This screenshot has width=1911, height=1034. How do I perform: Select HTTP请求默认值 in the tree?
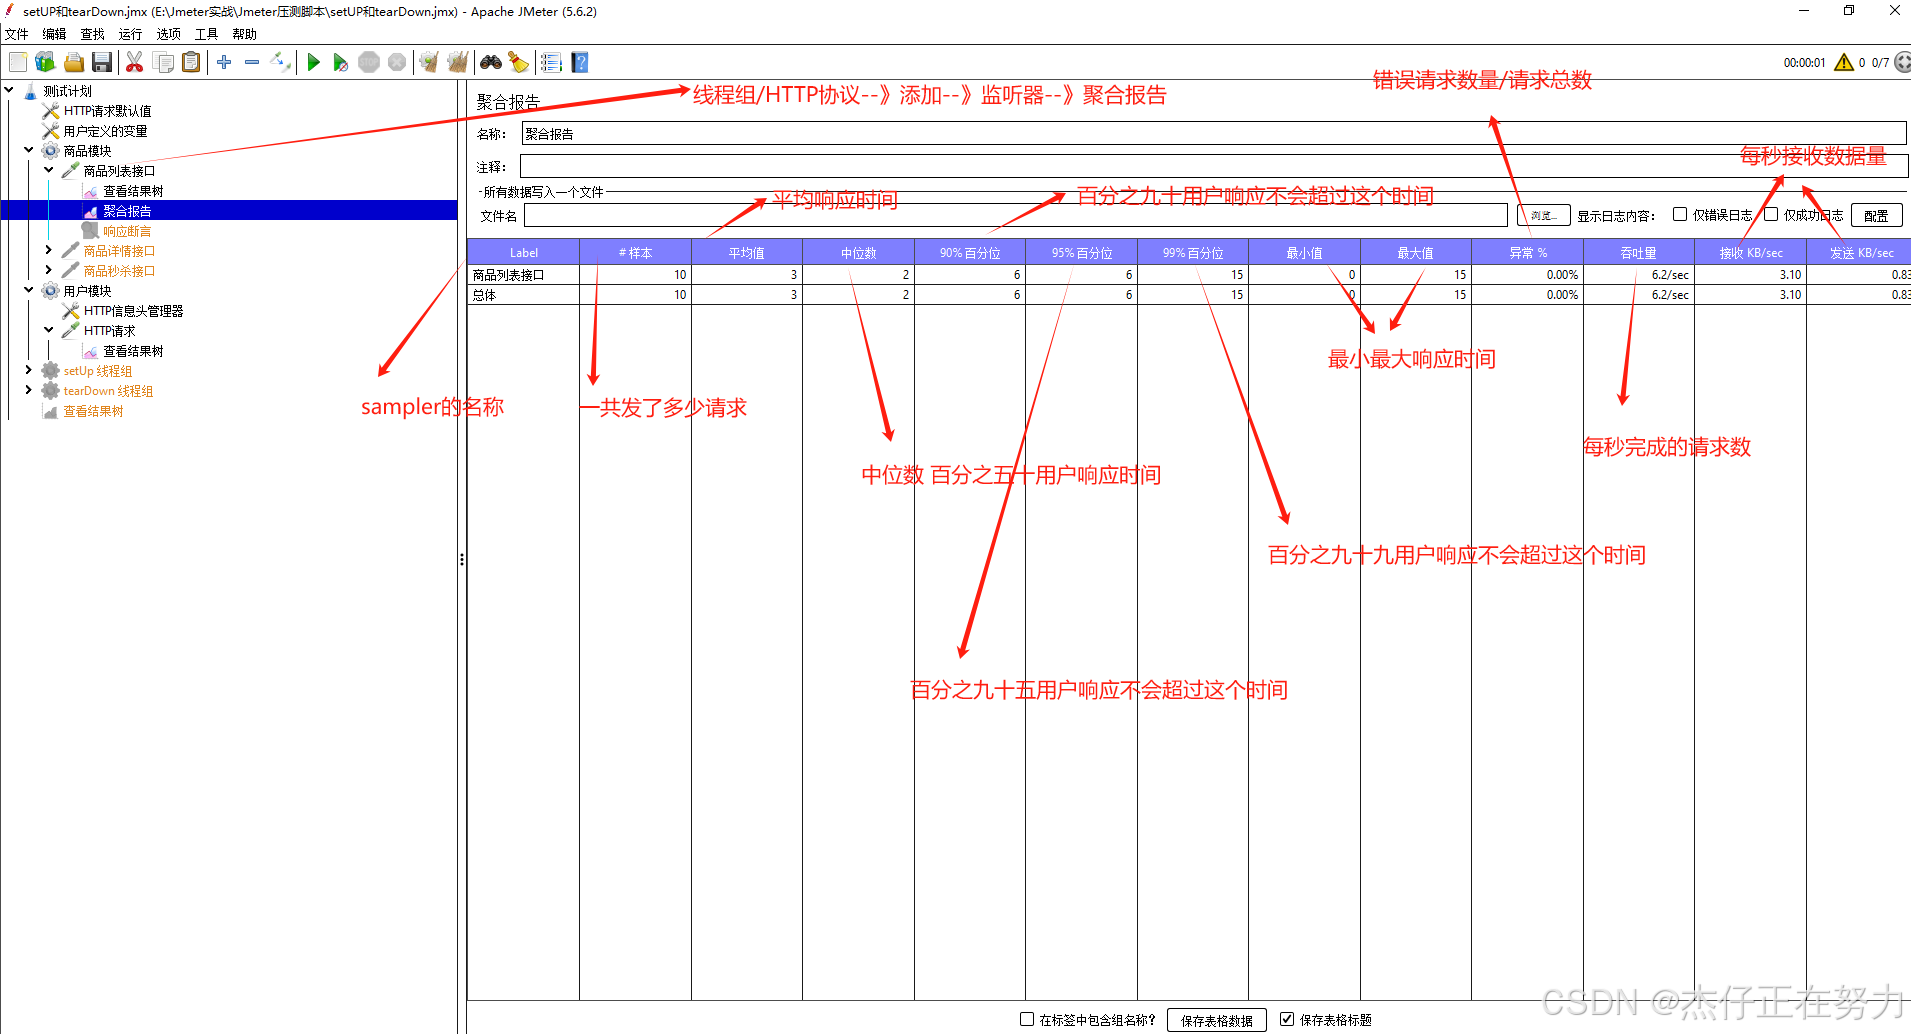point(107,111)
